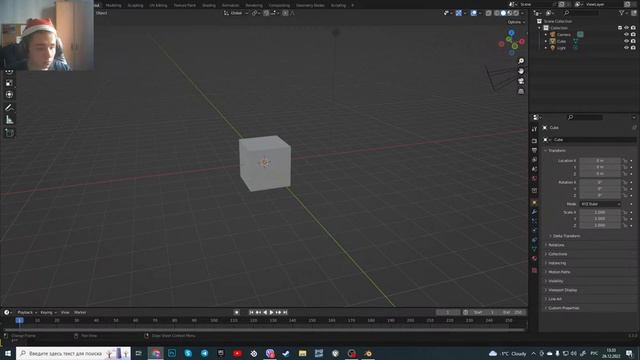Click the navigation gizmo Z axis
The width and height of the screenshot is (640, 360).
511,33
